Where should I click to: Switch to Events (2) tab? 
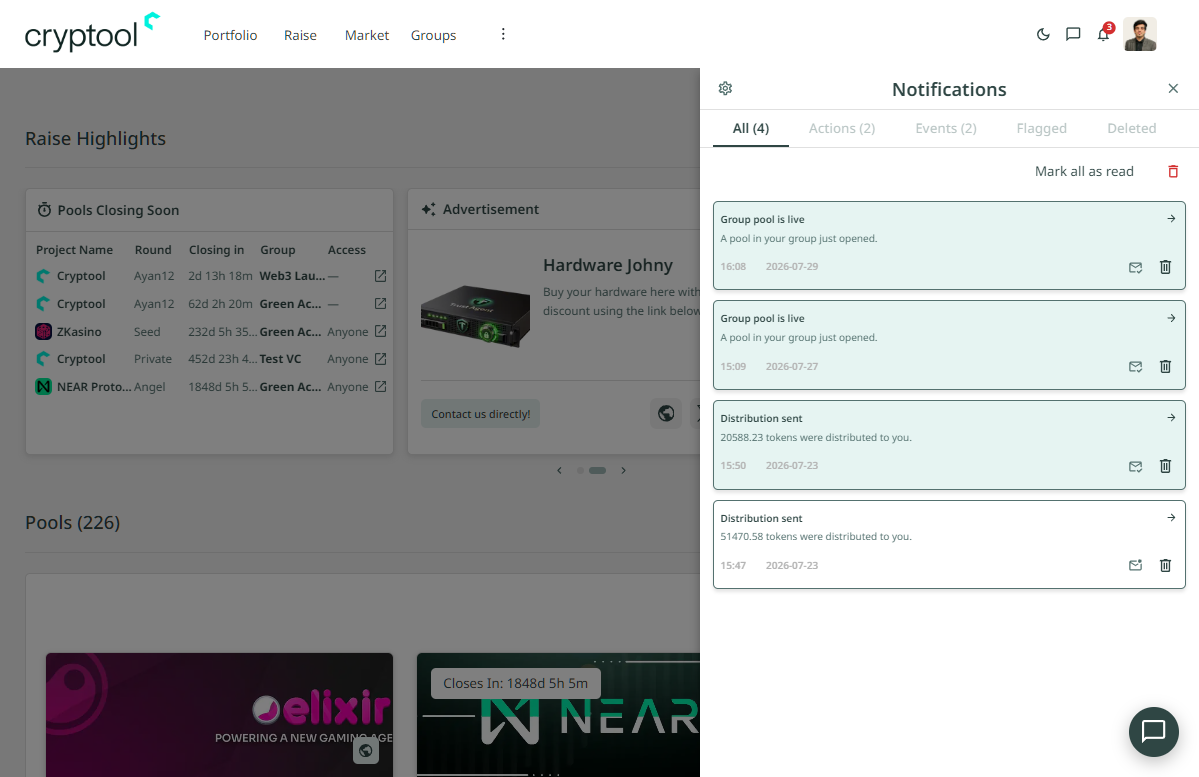click(946, 128)
